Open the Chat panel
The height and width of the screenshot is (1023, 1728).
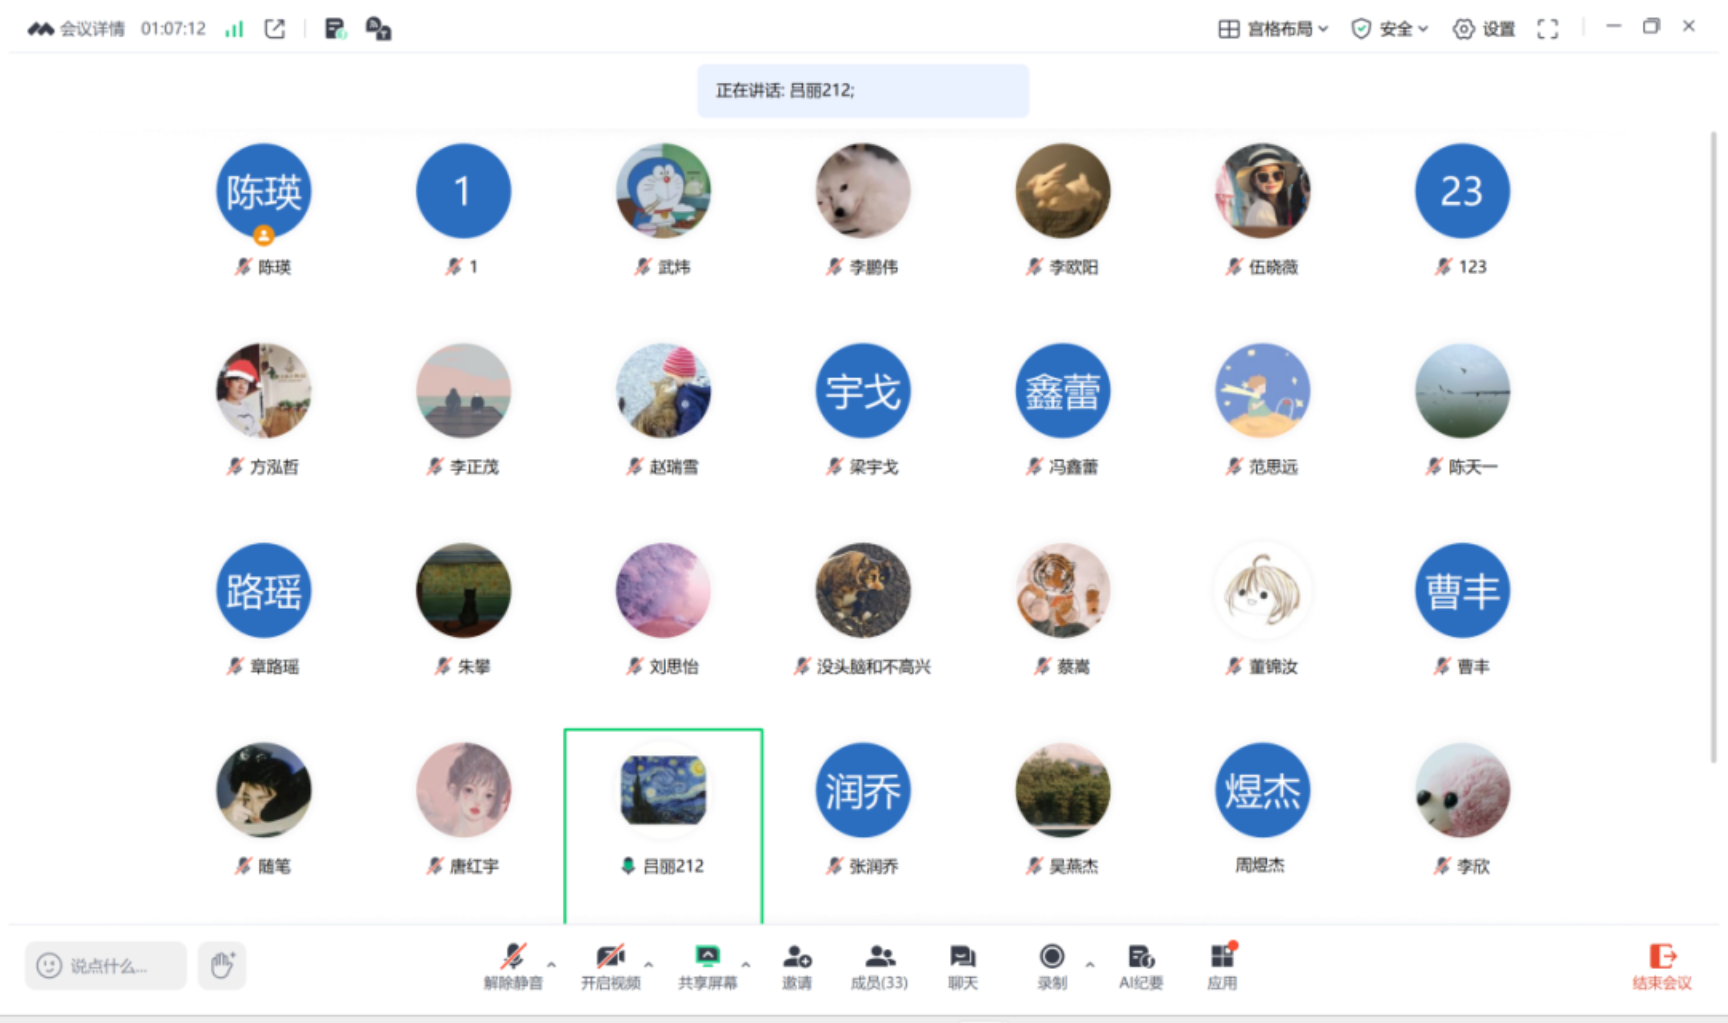(x=962, y=966)
